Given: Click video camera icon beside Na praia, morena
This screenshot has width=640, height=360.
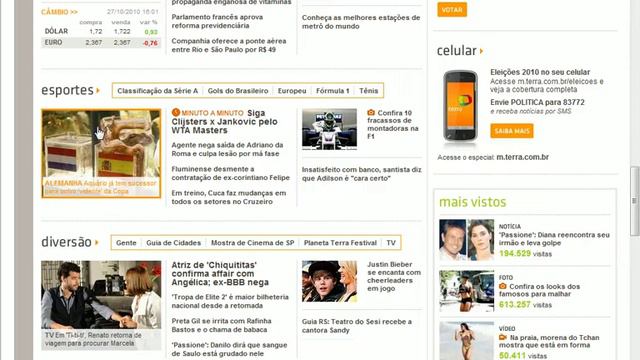Looking at the screenshot, I should pyautogui.click(x=503, y=337).
